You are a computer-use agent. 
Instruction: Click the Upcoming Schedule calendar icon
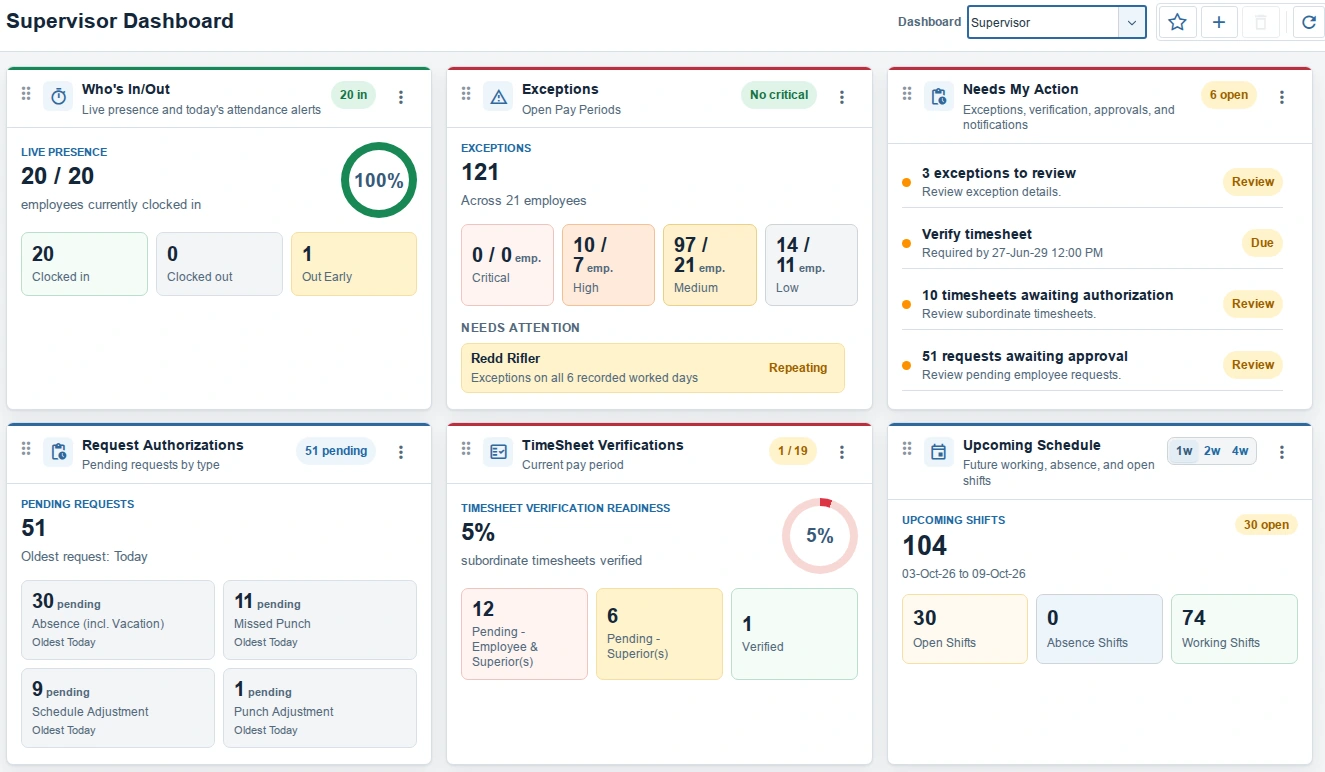pyautogui.click(x=939, y=452)
